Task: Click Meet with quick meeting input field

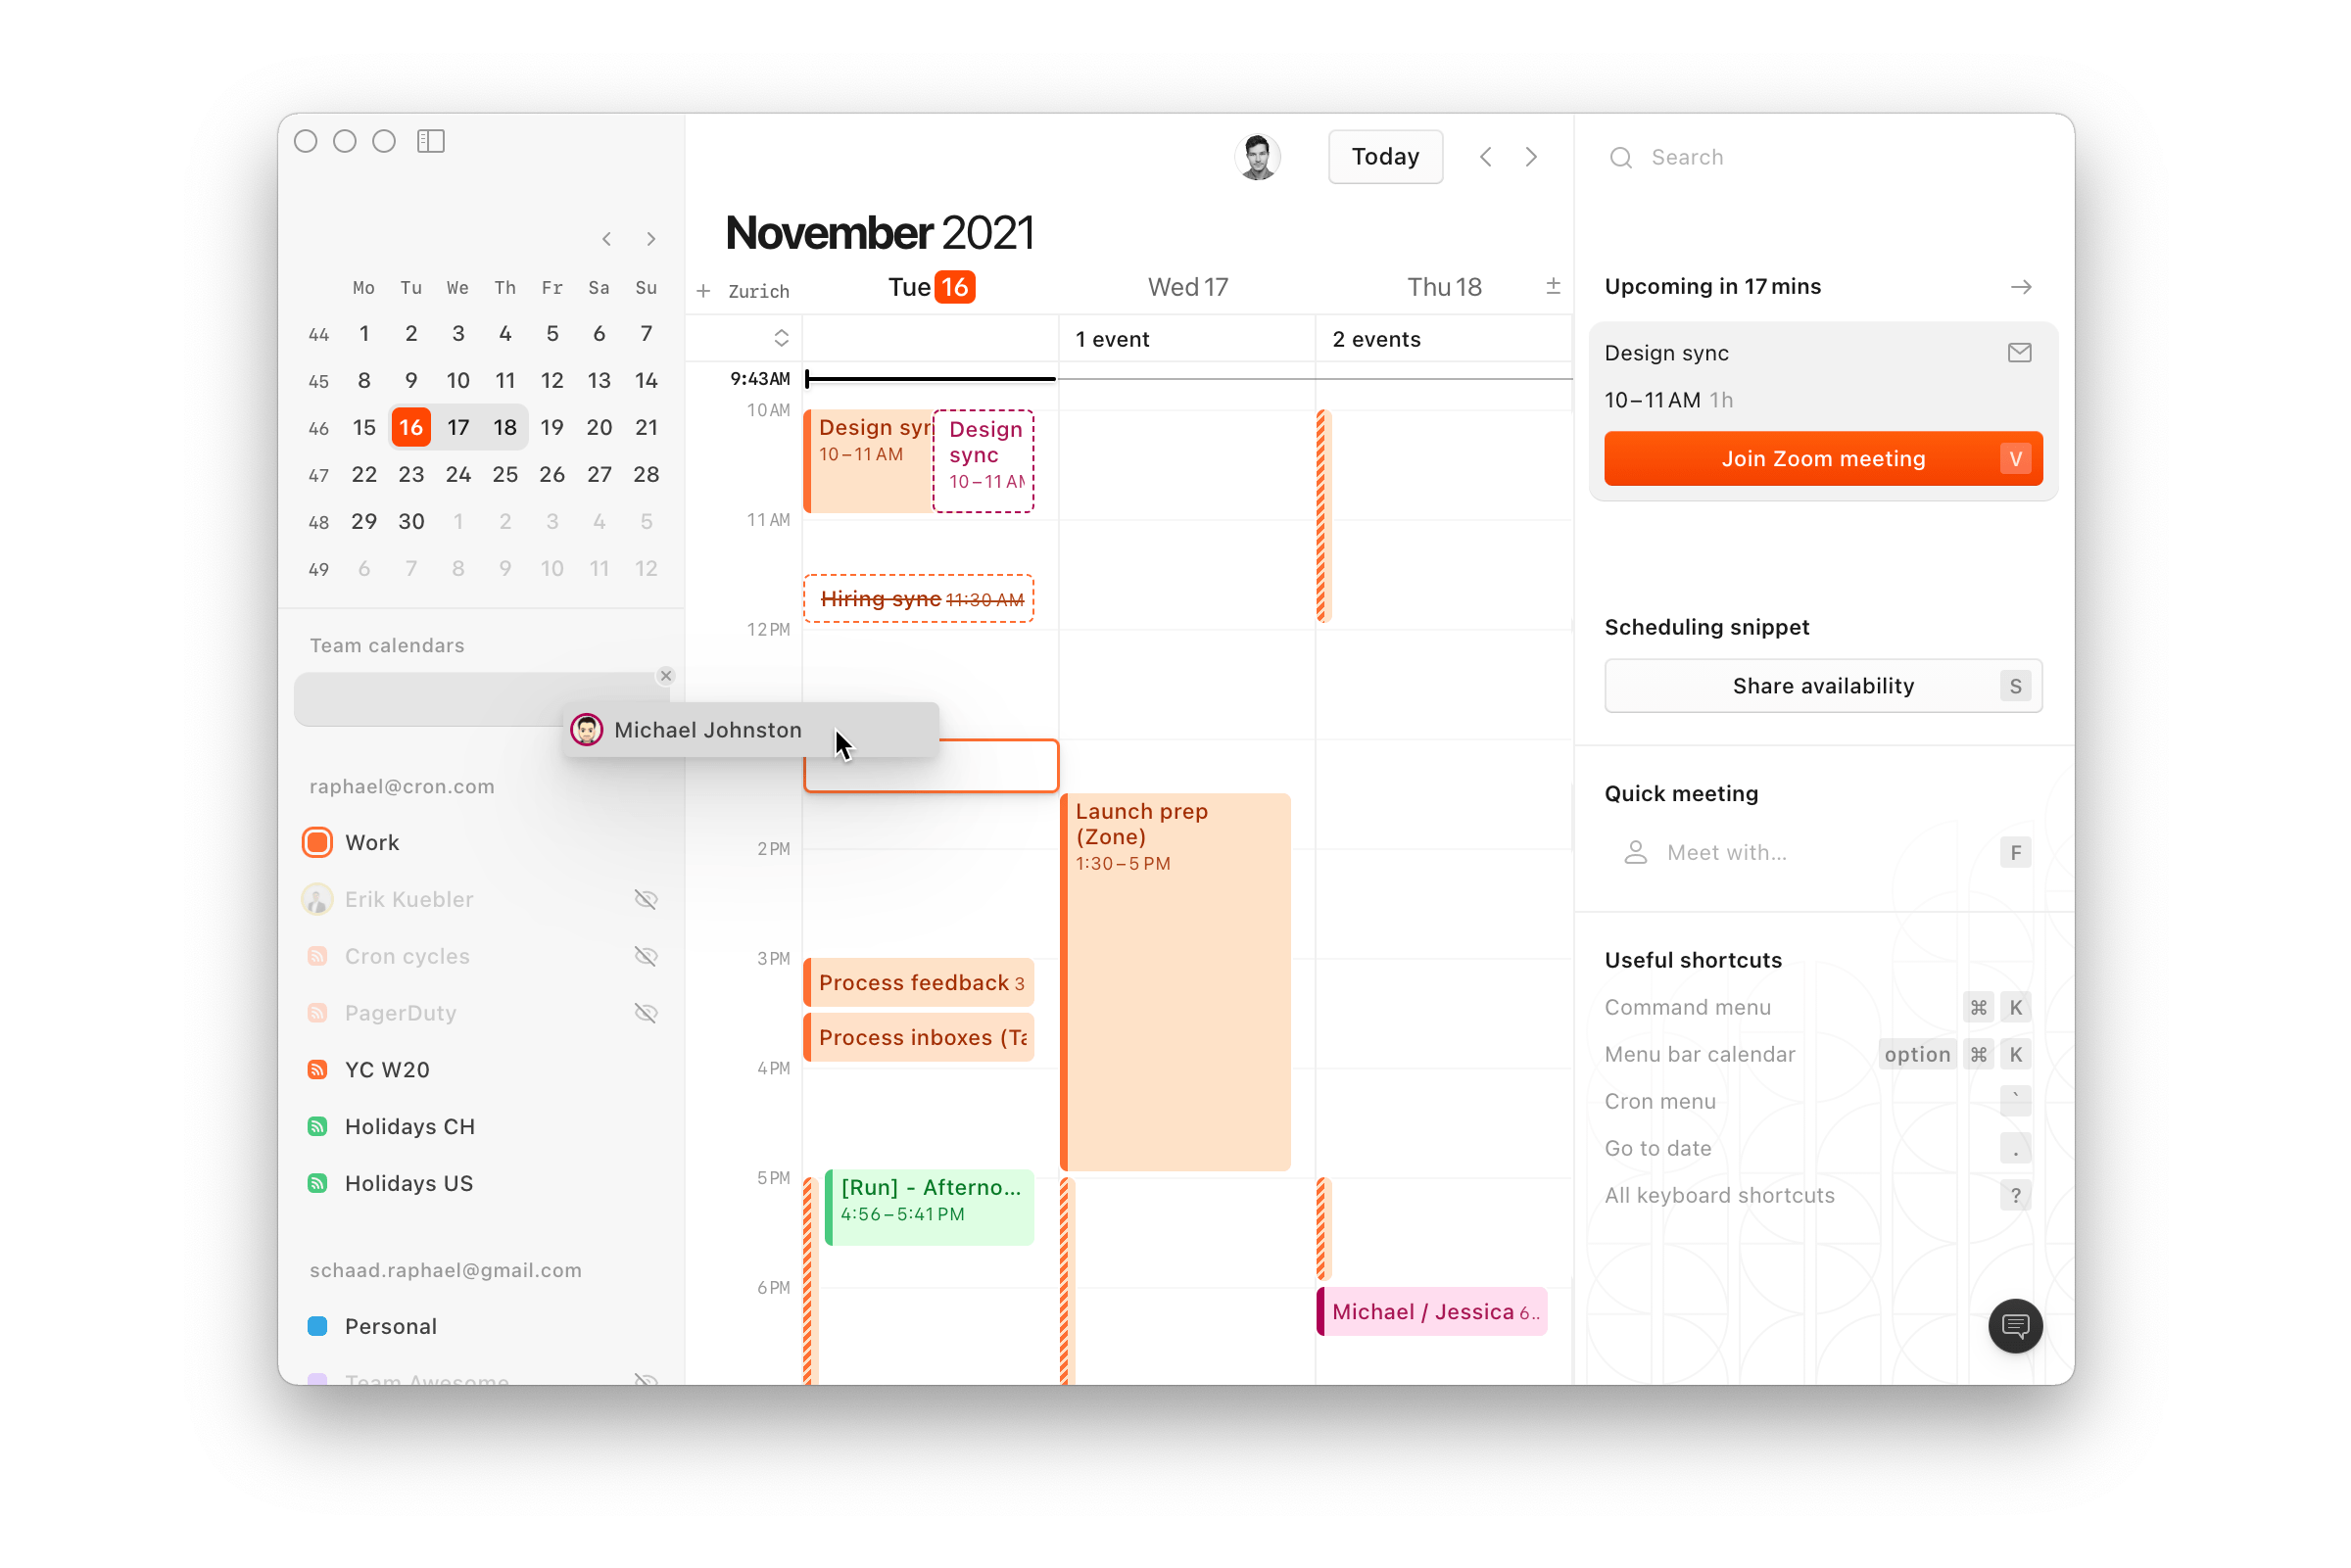Action: point(1804,852)
